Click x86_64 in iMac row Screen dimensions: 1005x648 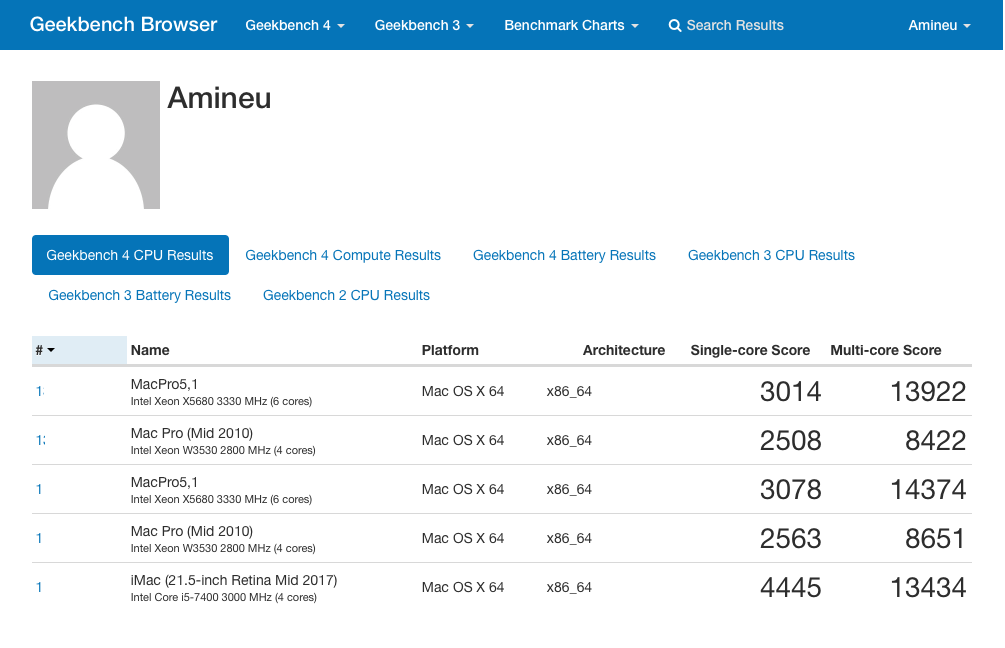click(569, 587)
